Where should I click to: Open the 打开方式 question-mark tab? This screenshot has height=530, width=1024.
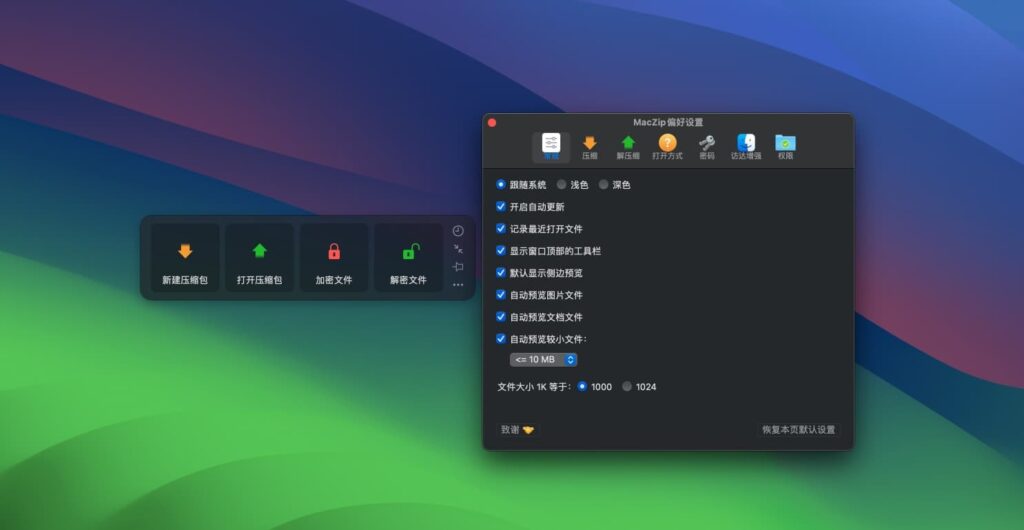pos(667,148)
